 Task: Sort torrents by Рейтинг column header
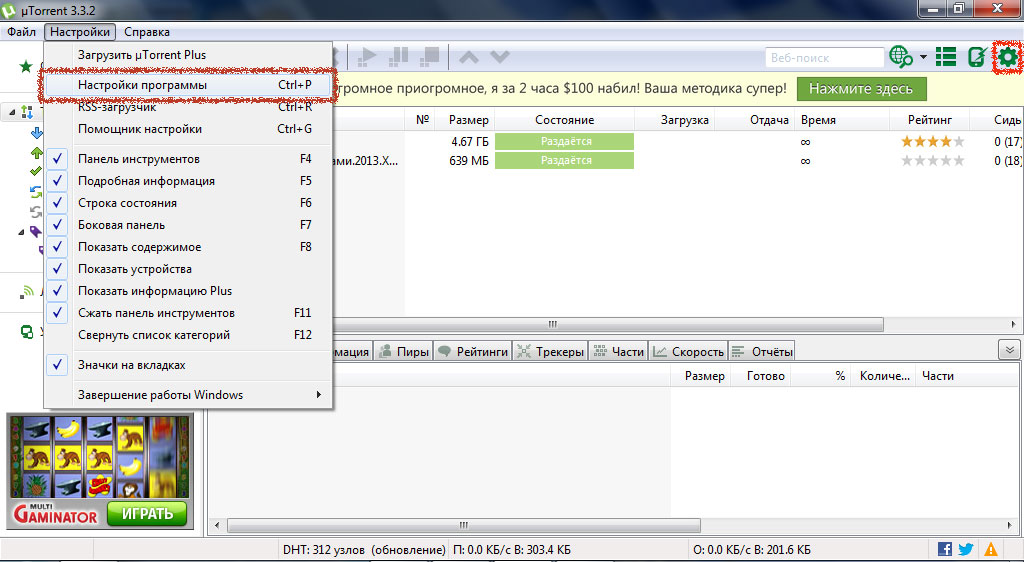click(x=929, y=120)
